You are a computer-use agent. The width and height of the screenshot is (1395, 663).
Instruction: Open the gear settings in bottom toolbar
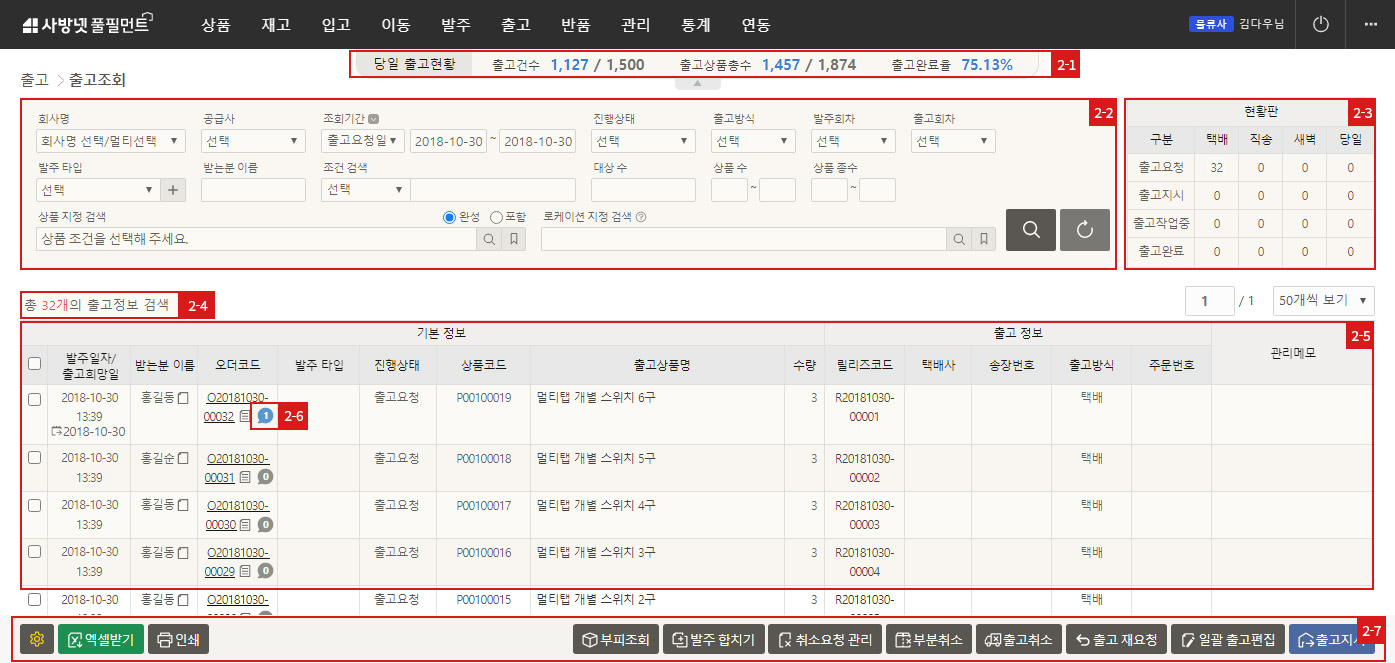(38, 639)
